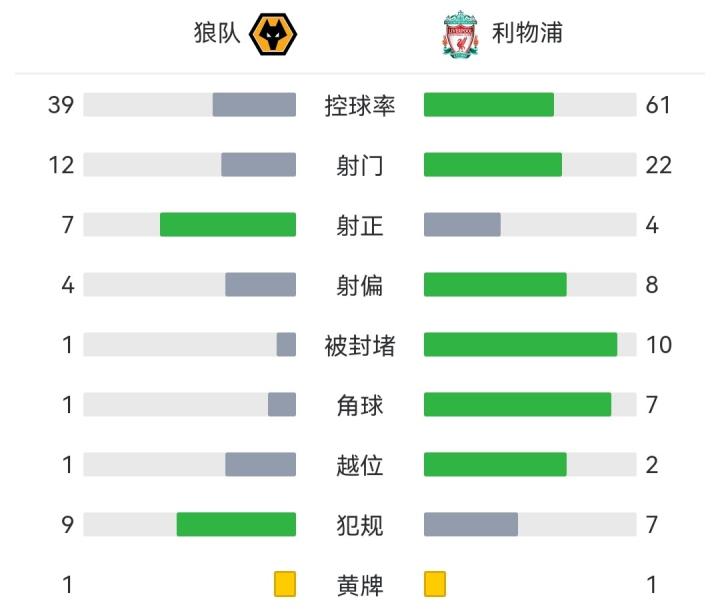The width and height of the screenshot is (720, 609).
Task: Click the 被封堵 stat label
Action: pos(360,345)
